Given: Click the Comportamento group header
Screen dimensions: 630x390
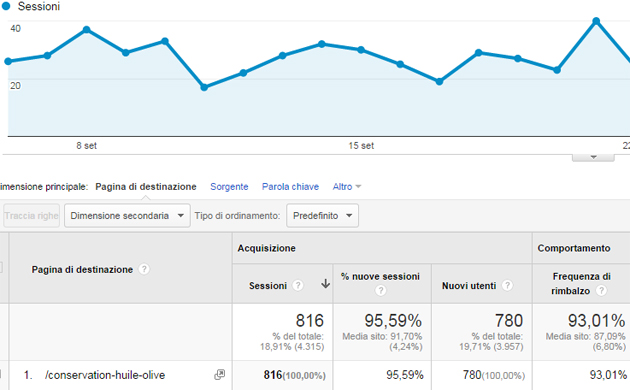Looking at the screenshot, I should point(574,248).
